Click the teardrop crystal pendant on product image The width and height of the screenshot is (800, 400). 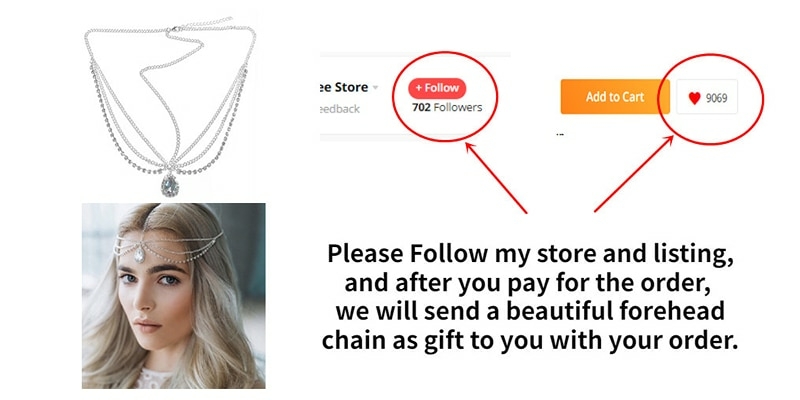tap(169, 184)
